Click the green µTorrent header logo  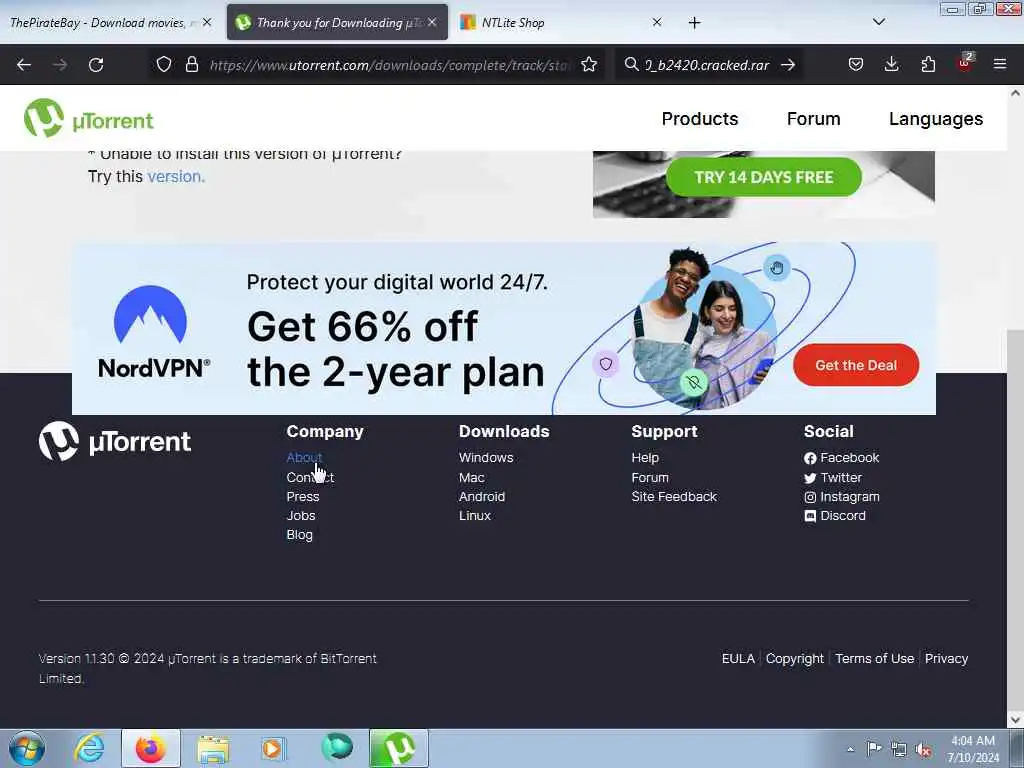[89, 119]
